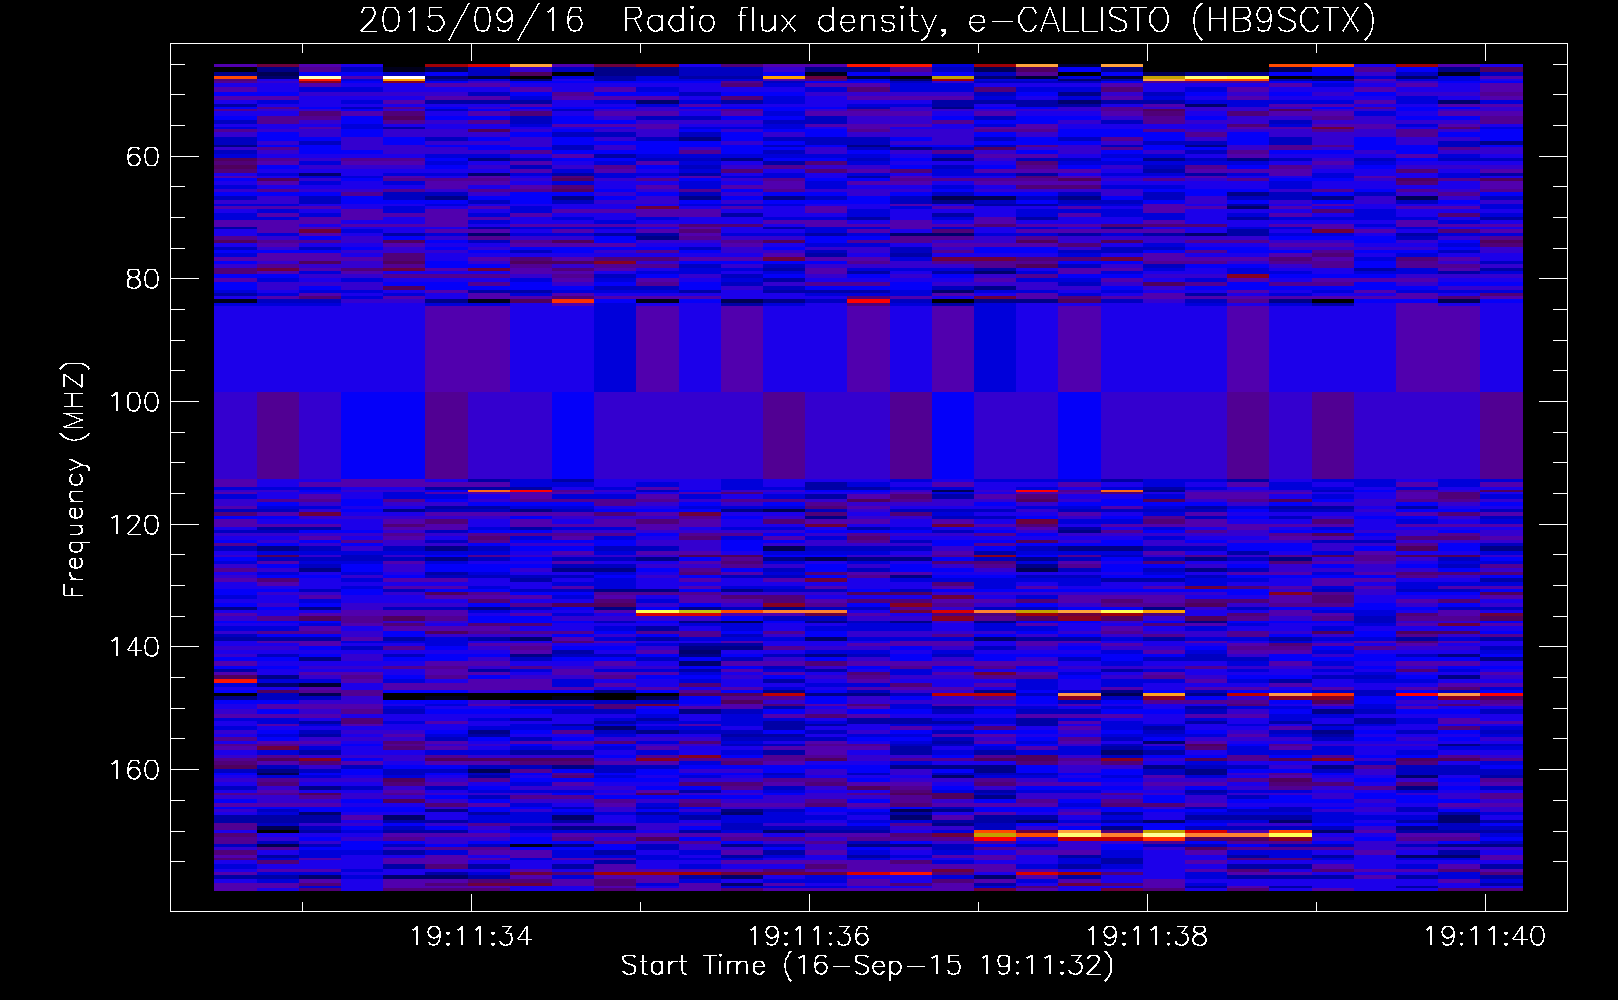Click the bright yellow burst near 170 MHz
Viewport: 1618px width, 1000px height.
[x=1143, y=834]
